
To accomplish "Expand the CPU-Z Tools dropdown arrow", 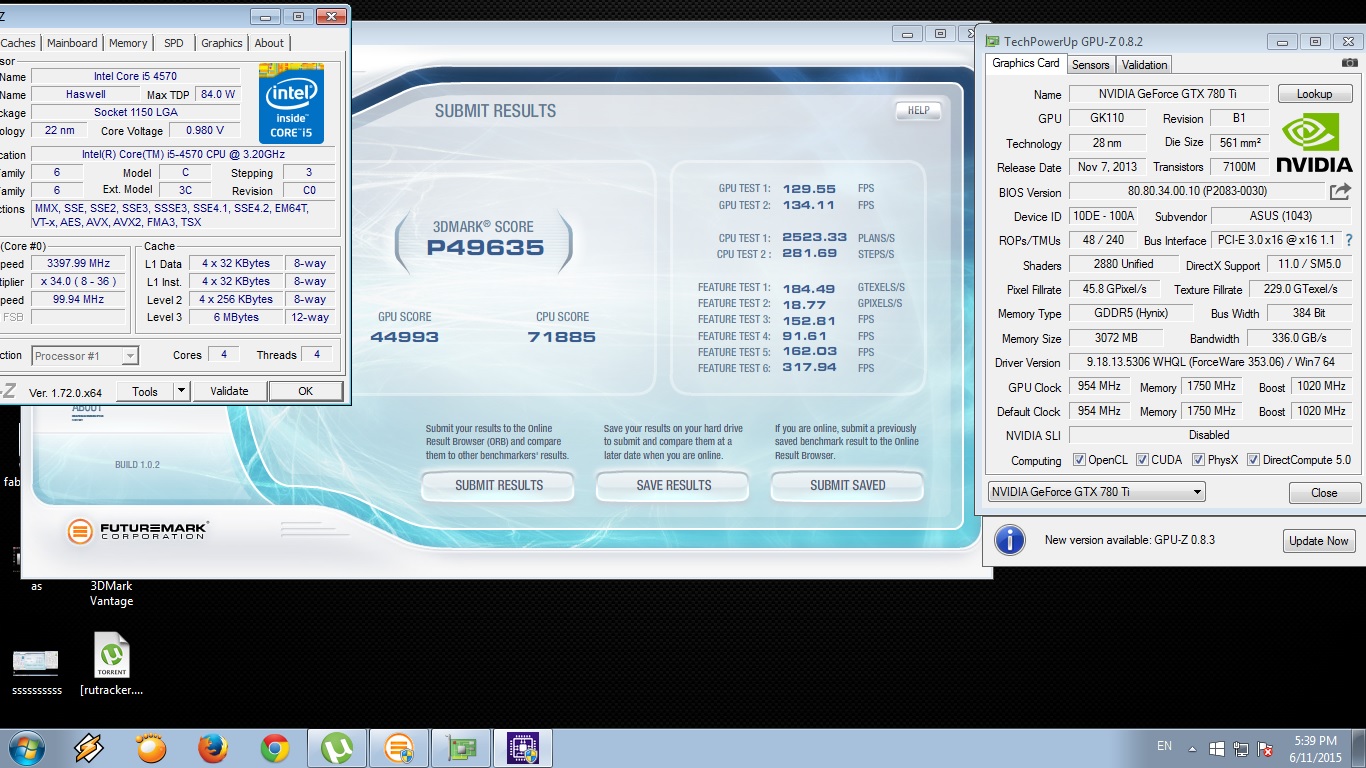I will [x=181, y=391].
